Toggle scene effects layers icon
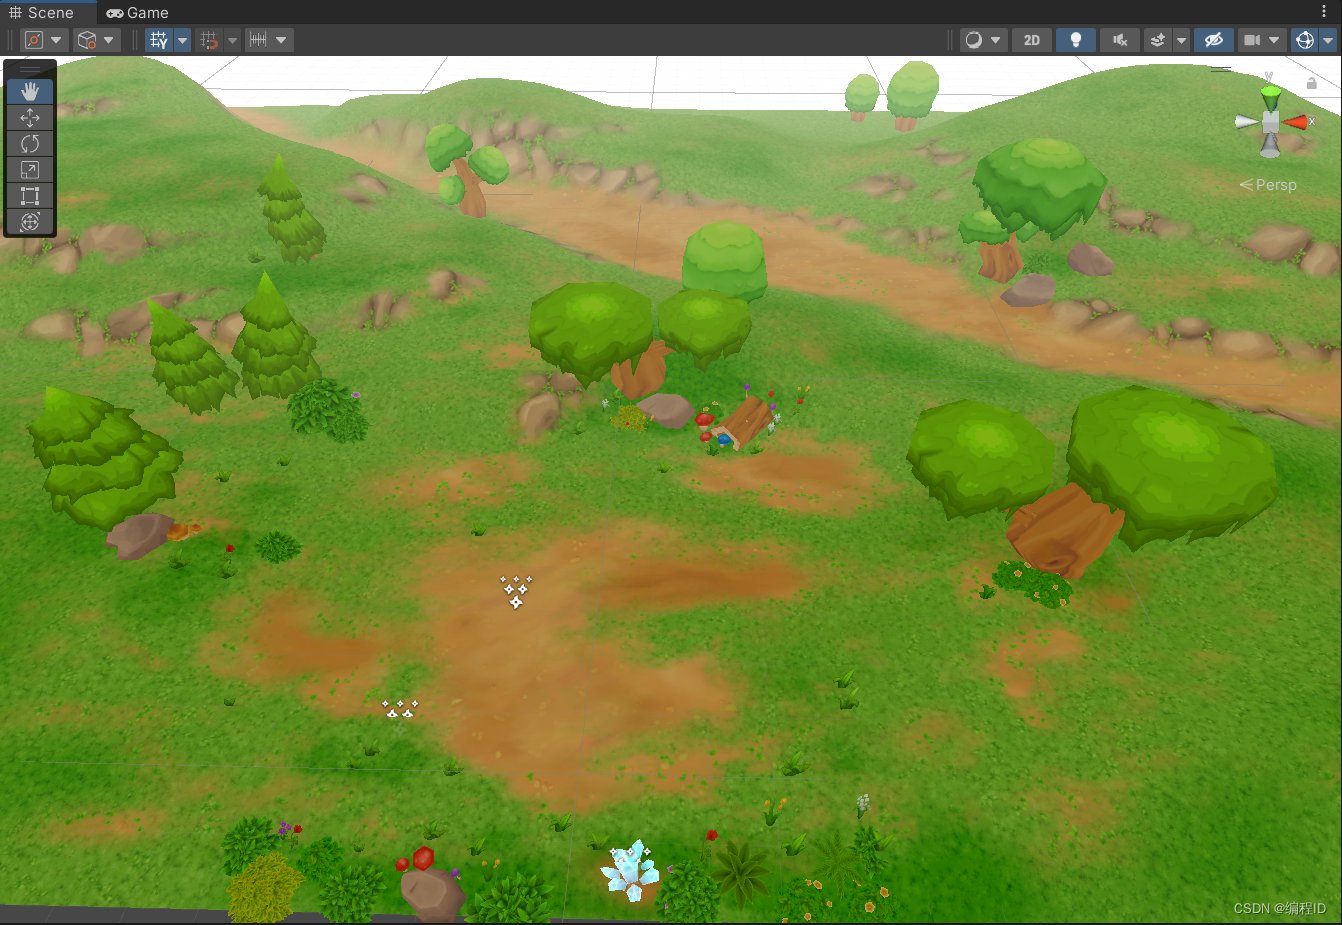The width and height of the screenshot is (1342, 925). 1158,40
